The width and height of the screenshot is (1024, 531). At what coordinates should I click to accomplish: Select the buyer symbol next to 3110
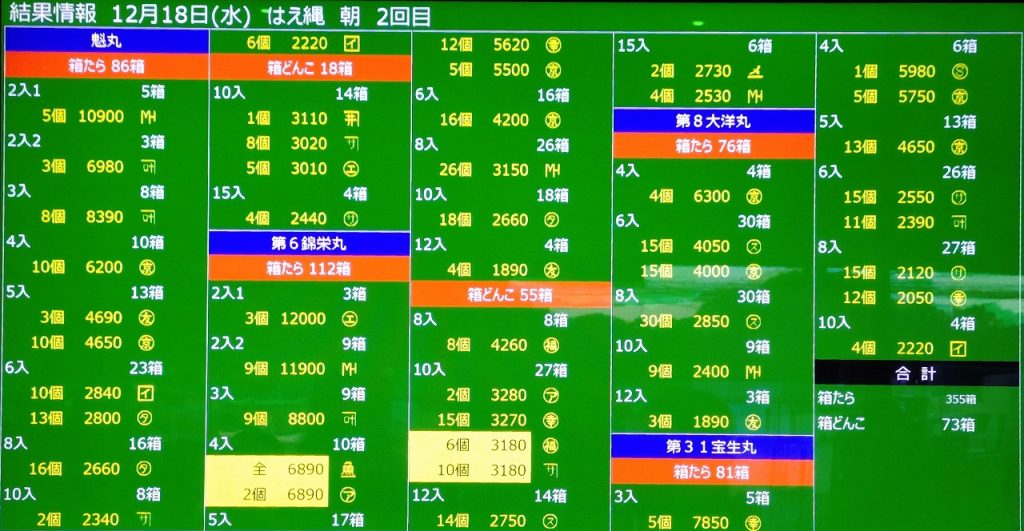click(x=351, y=118)
